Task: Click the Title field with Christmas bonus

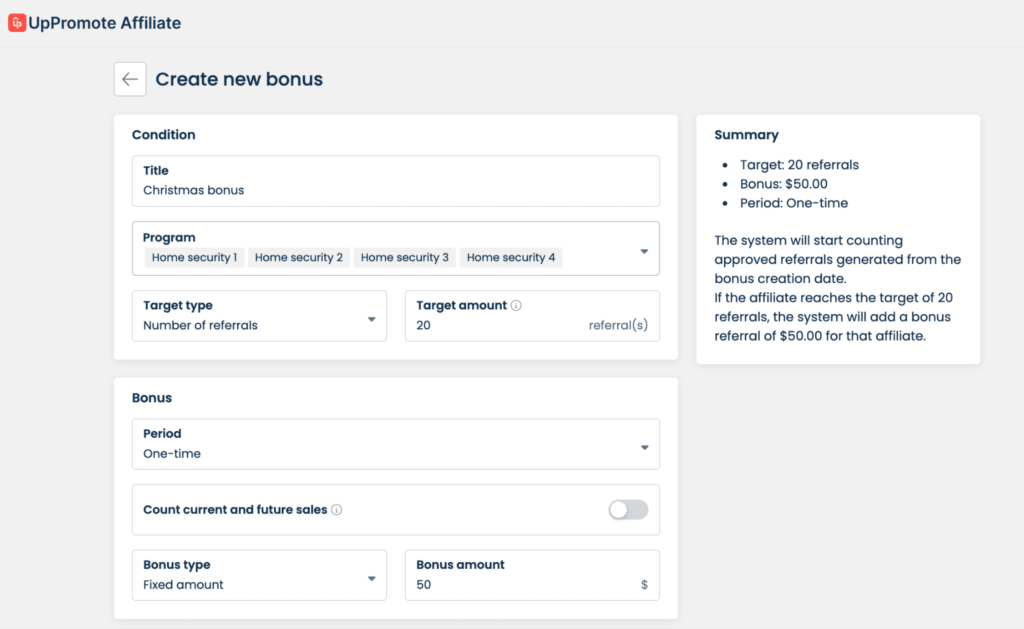Action: 395,190
